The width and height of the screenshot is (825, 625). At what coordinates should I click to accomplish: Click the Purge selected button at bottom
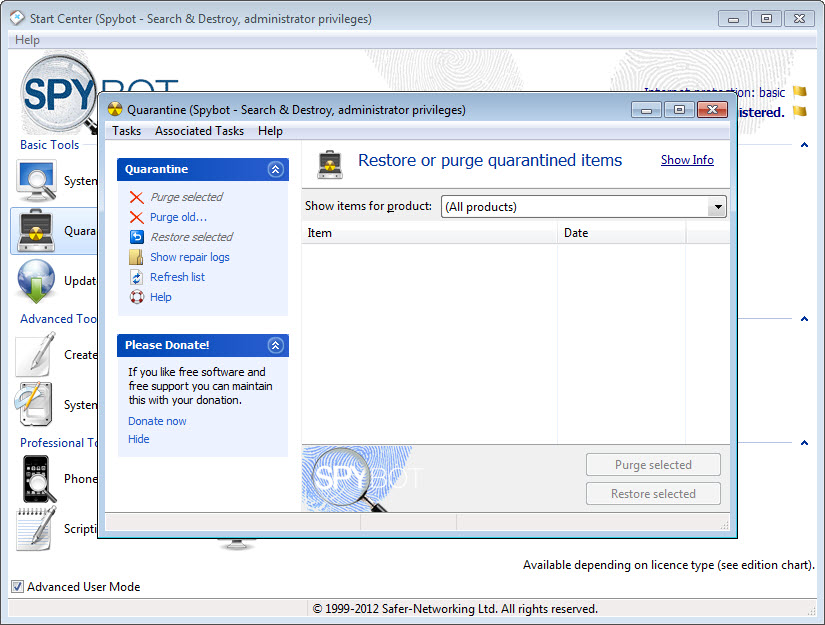point(653,465)
